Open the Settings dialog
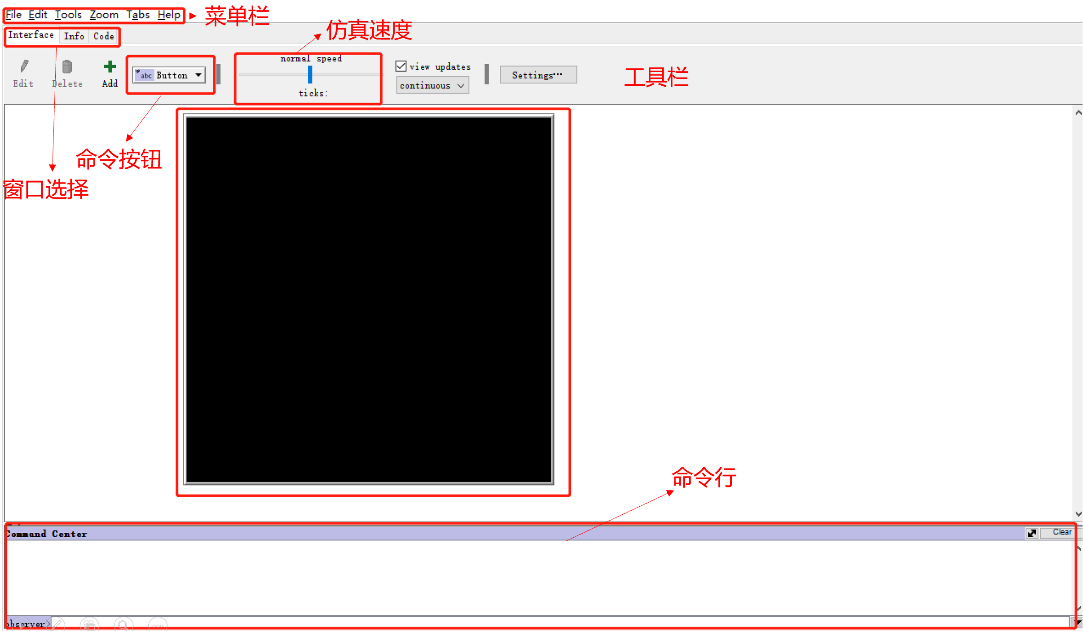Viewport: 1083px width, 631px height. pyautogui.click(x=538, y=74)
